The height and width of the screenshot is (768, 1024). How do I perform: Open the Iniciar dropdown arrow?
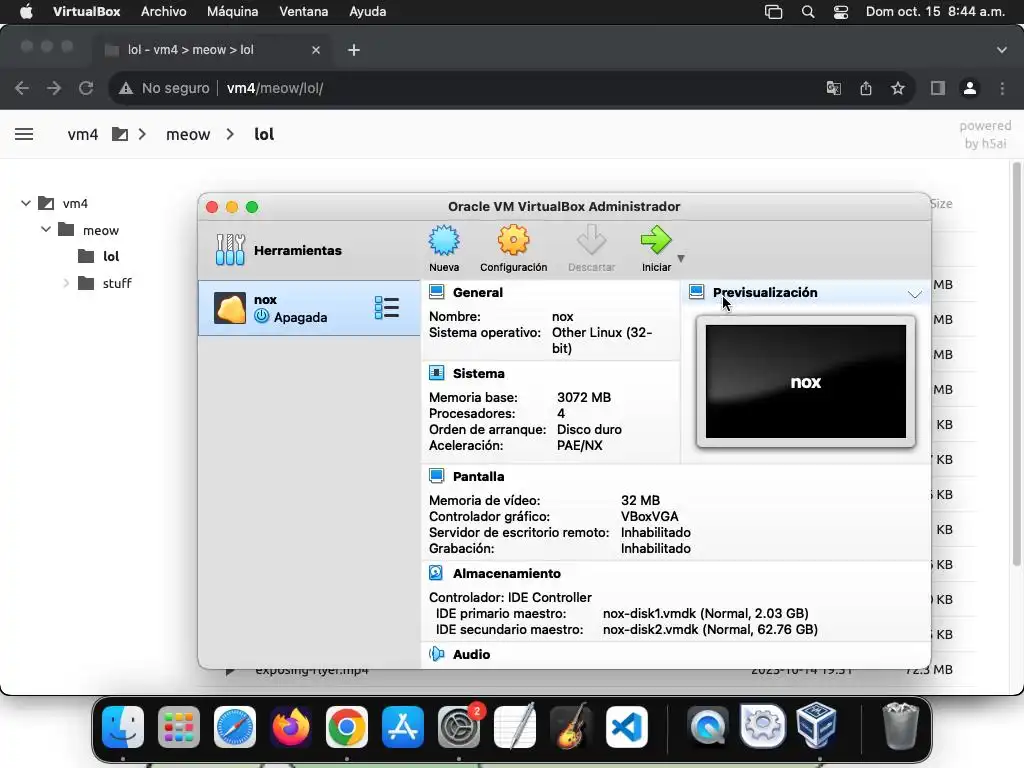click(x=681, y=259)
